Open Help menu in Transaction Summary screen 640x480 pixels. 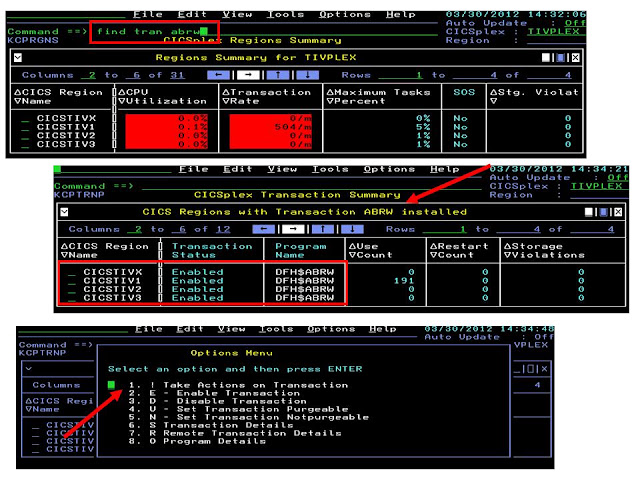click(x=444, y=169)
